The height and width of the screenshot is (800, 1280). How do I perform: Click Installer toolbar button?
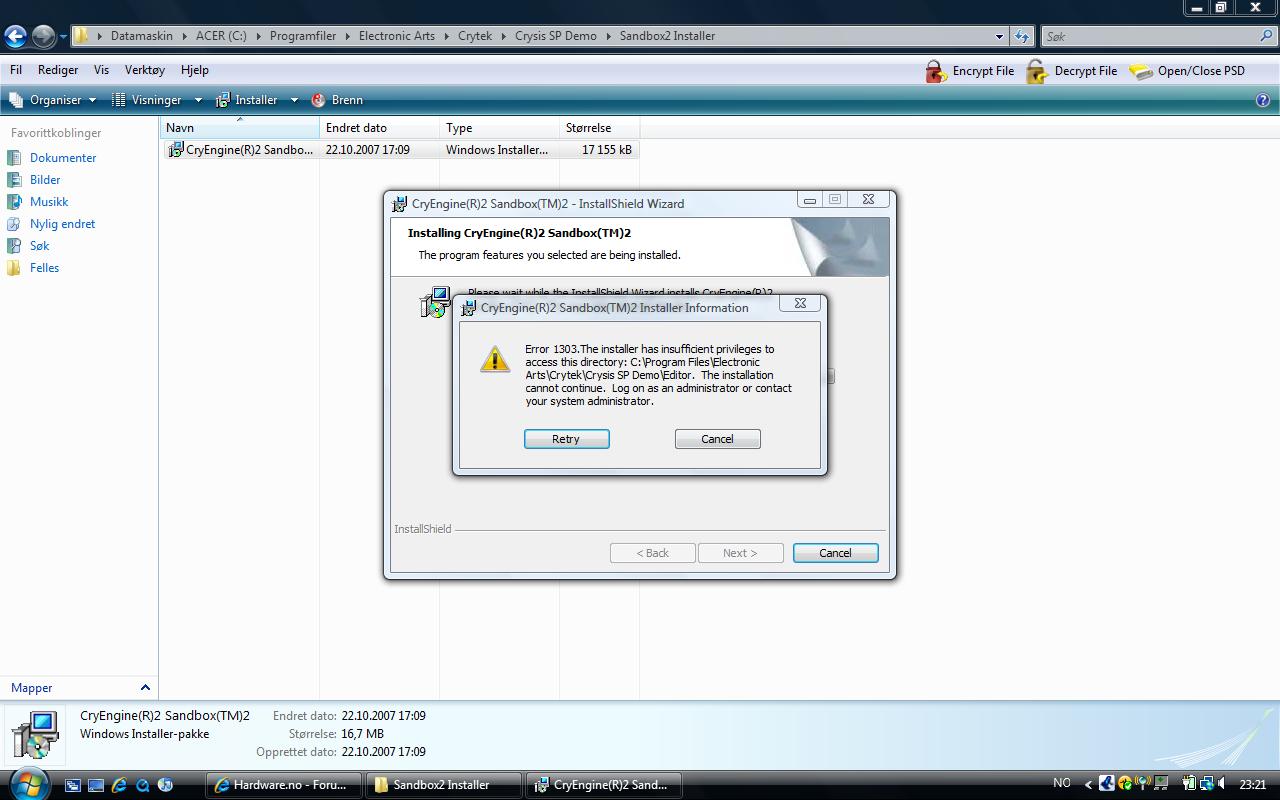pyautogui.click(x=247, y=100)
